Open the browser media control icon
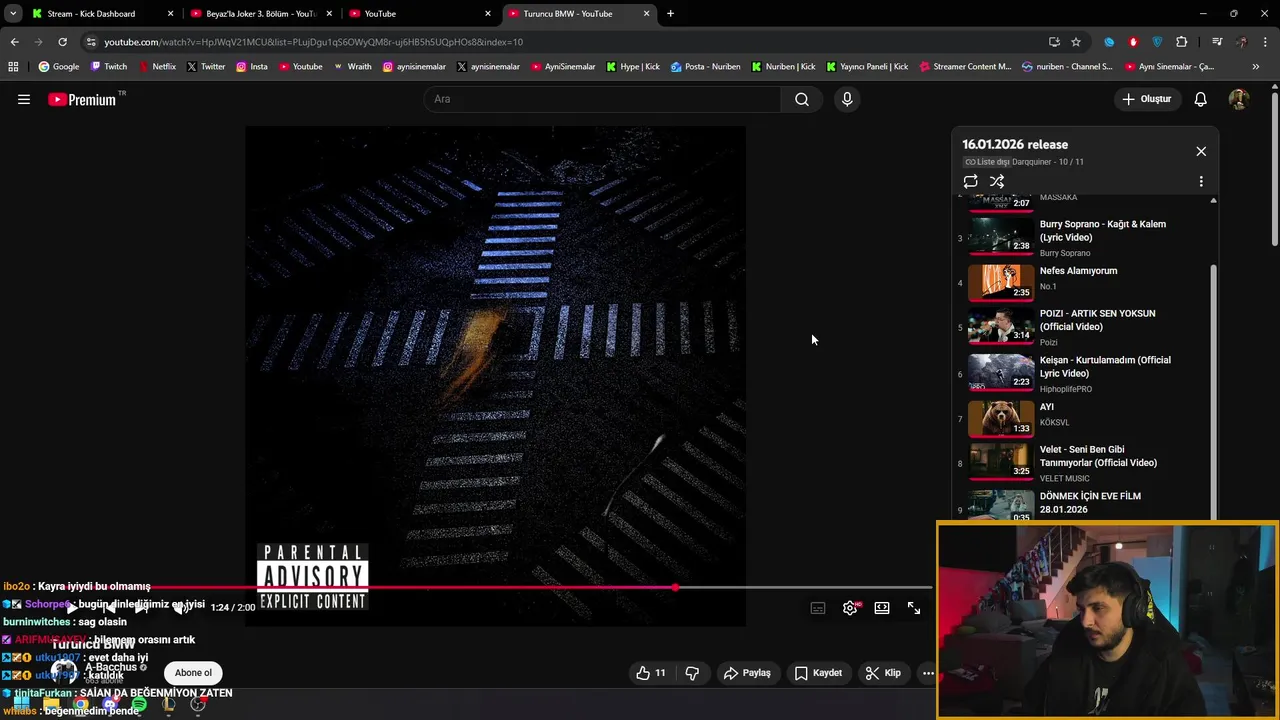Viewport: 1280px width, 720px height. click(x=1217, y=42)
